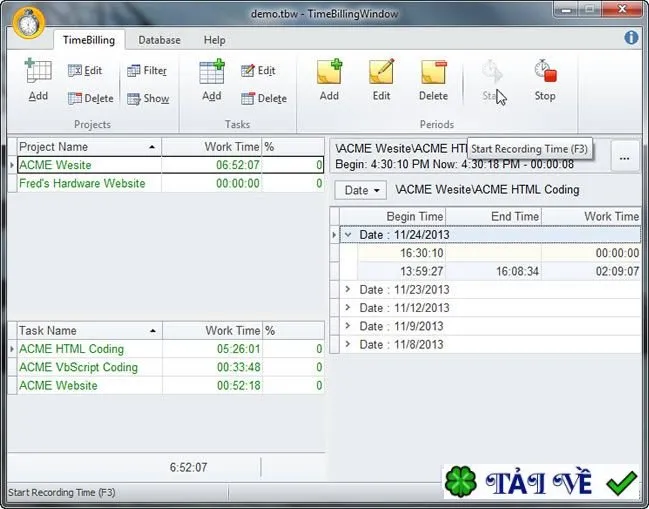
Task: Open the projects Filter tool
Action: (x=147, y=71)
